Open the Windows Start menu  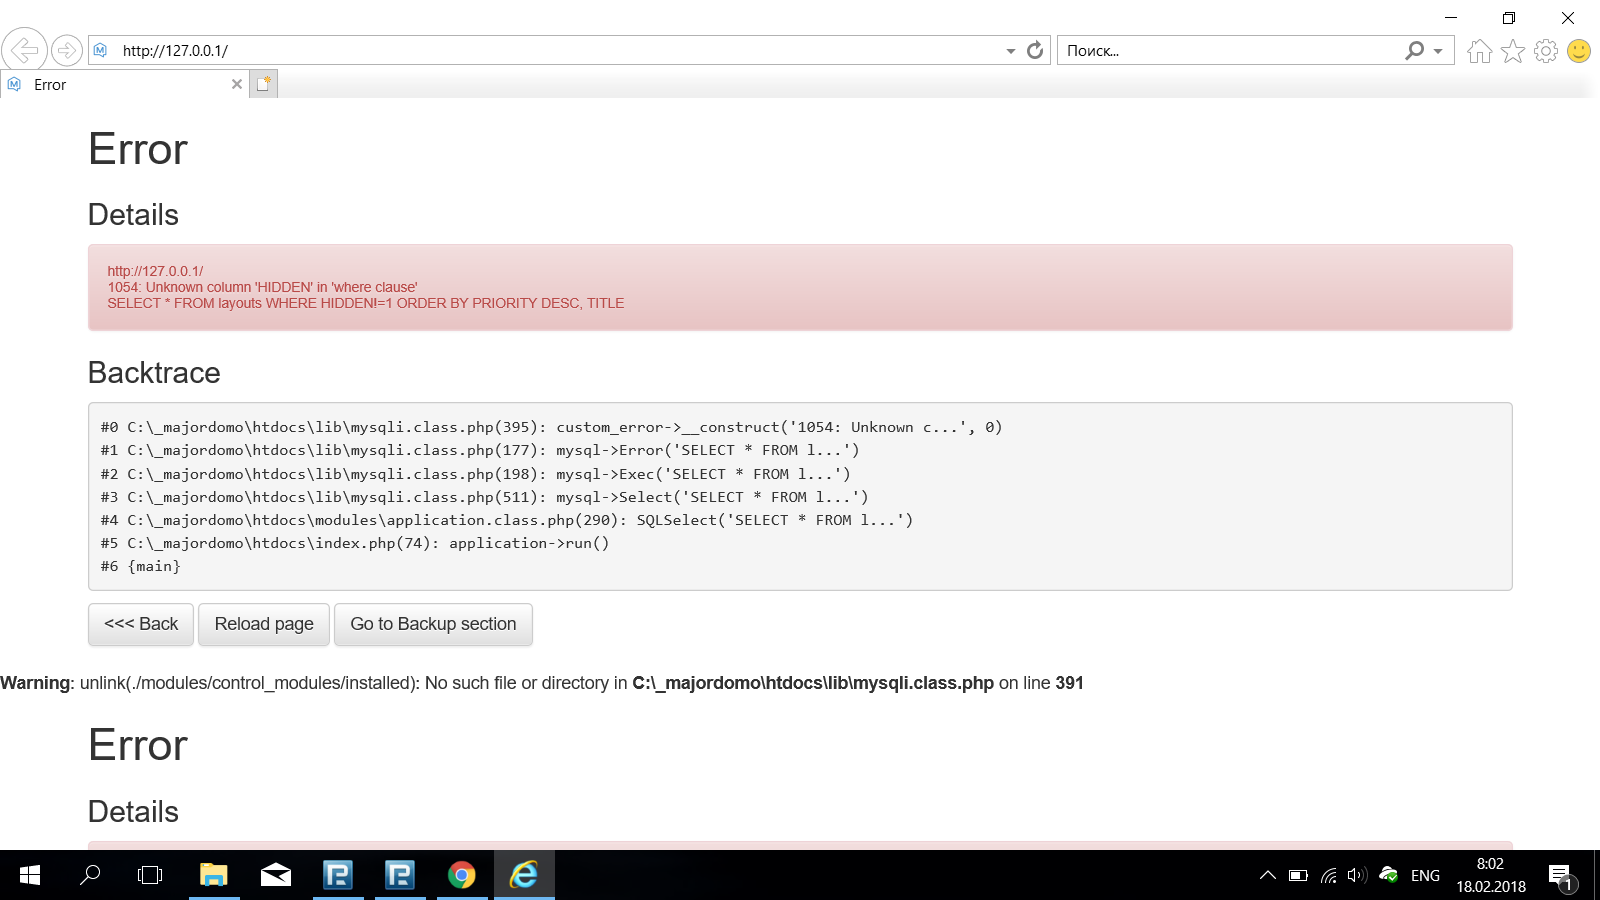click(30, 875)
